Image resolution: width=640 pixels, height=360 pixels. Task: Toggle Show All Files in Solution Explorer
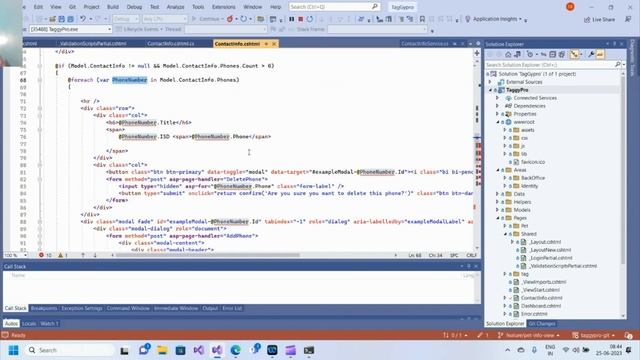(562, 54)
